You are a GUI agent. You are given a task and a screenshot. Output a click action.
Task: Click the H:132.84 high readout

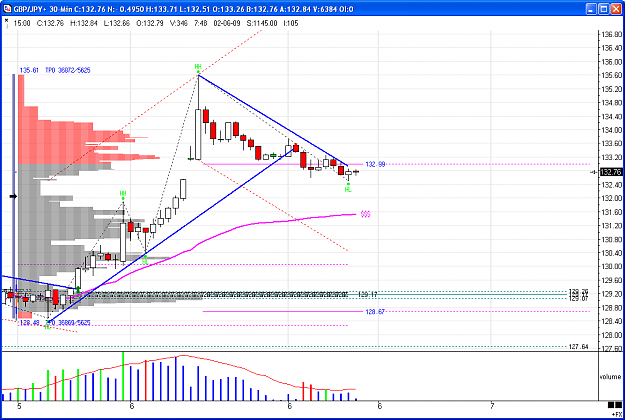[x=84, y=23]
